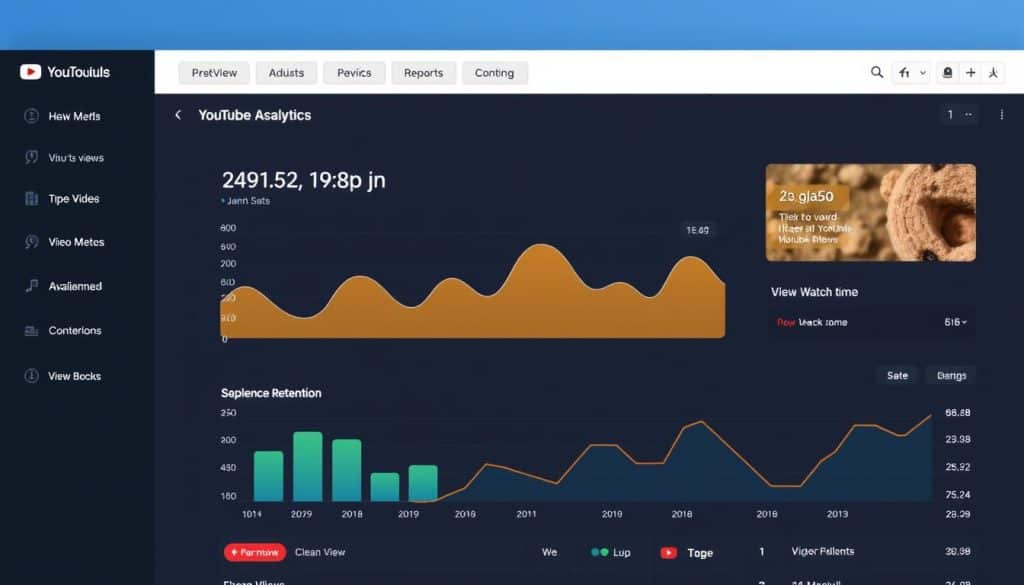The width and height of the screenshot is (1024, 585).
Task: Click the Sate button
Action: [x=897, y=375]
